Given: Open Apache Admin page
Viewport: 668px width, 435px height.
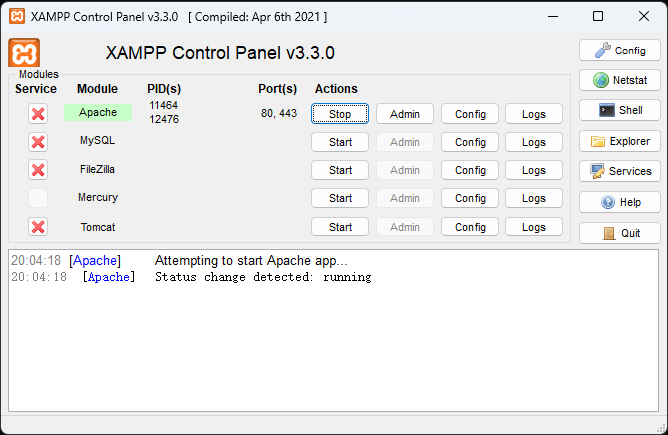Looking at the screenshot, I should point(405,114).
